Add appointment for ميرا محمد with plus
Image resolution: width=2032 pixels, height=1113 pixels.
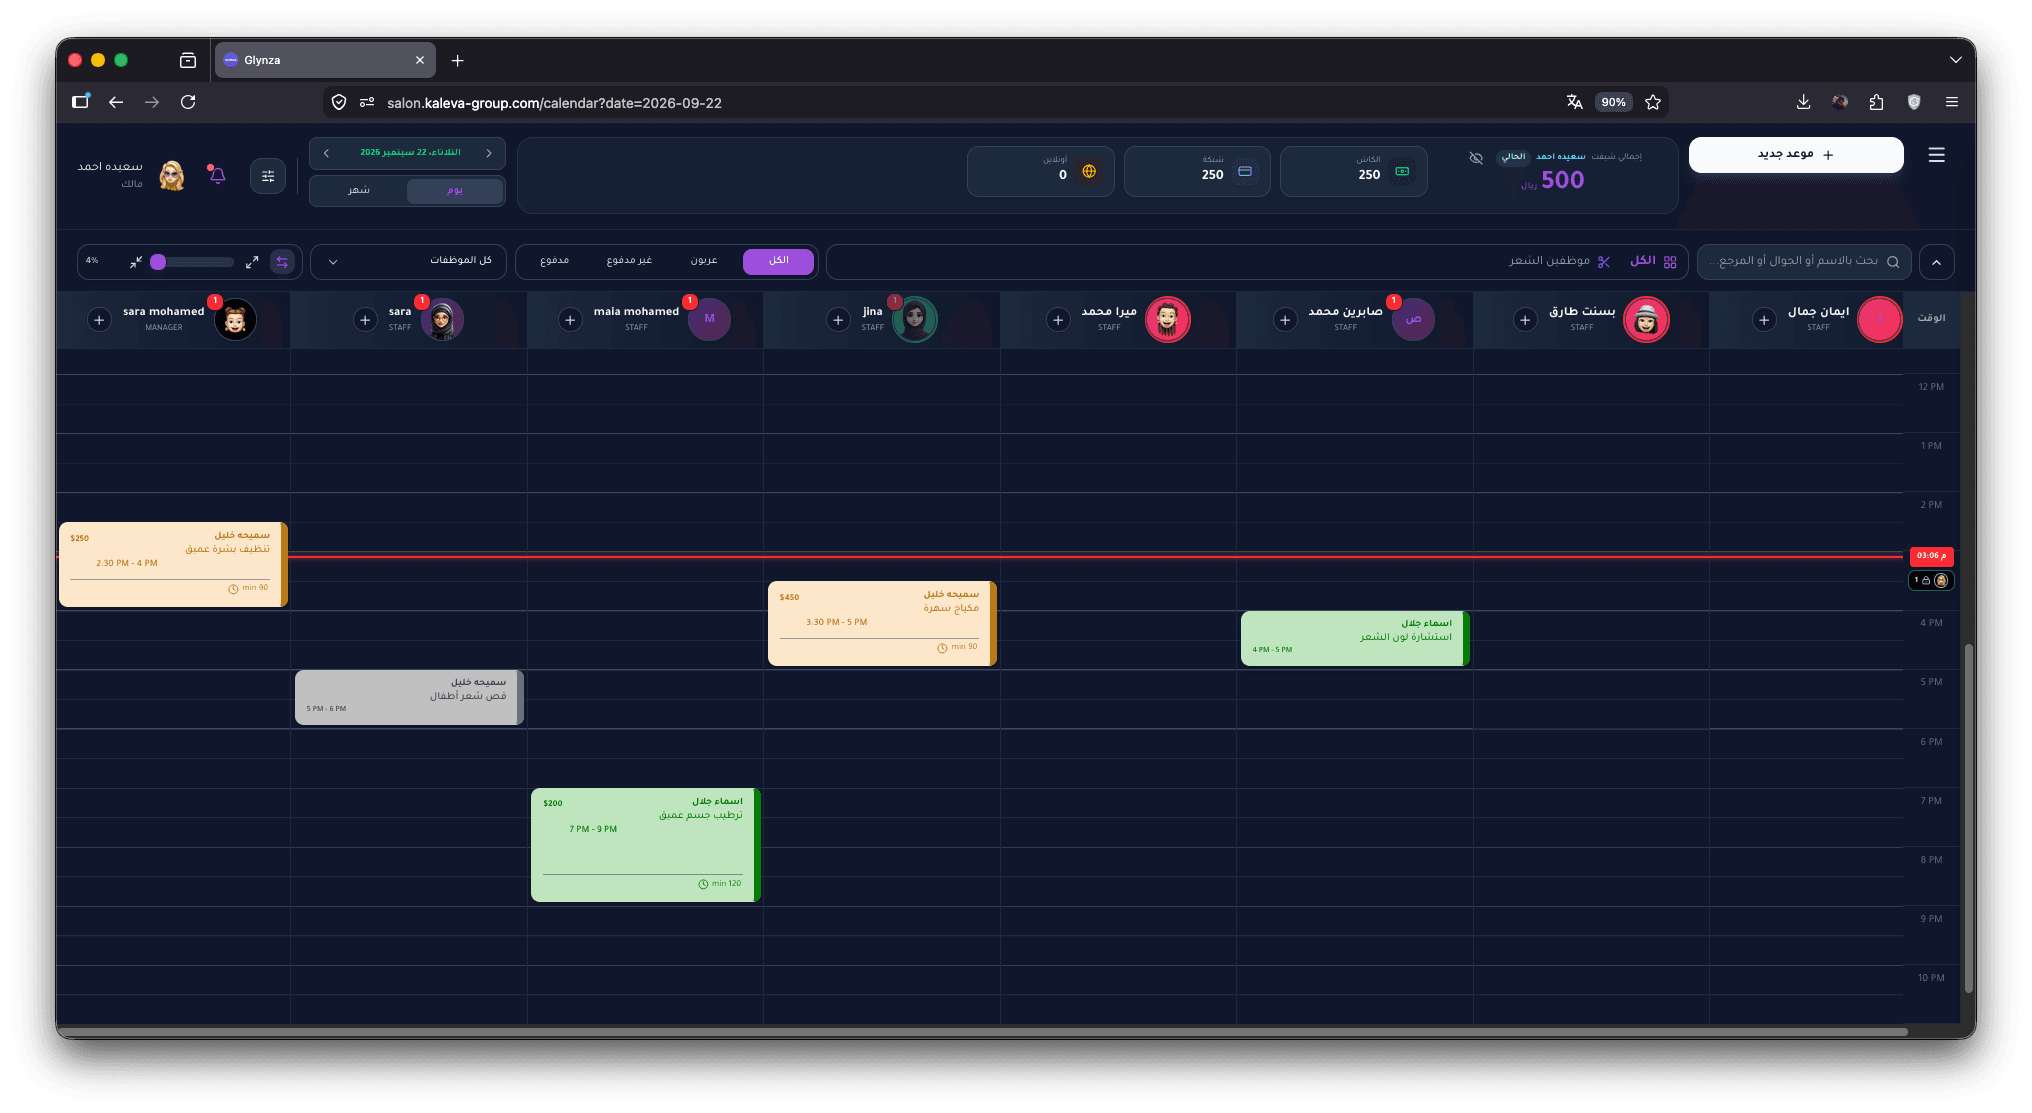tap(1058, 320)
